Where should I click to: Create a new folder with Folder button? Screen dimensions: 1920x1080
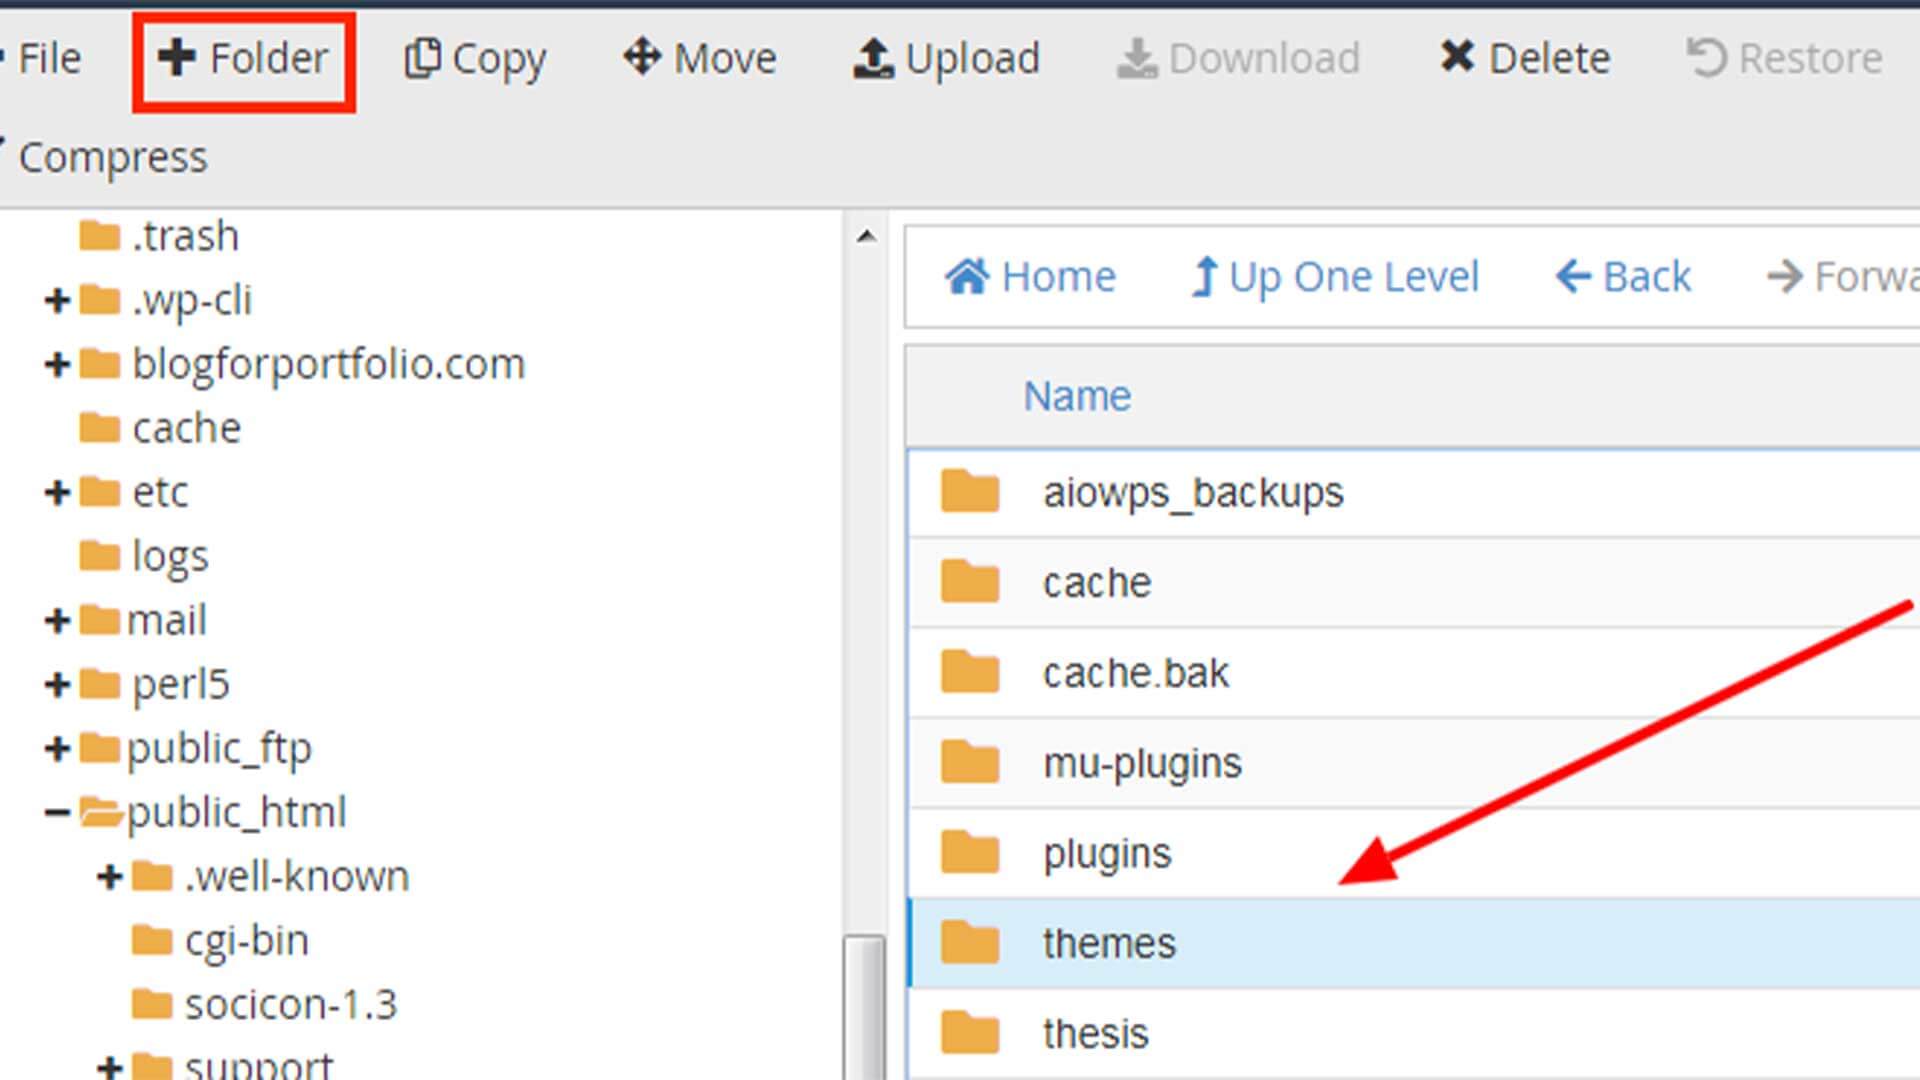243,59
